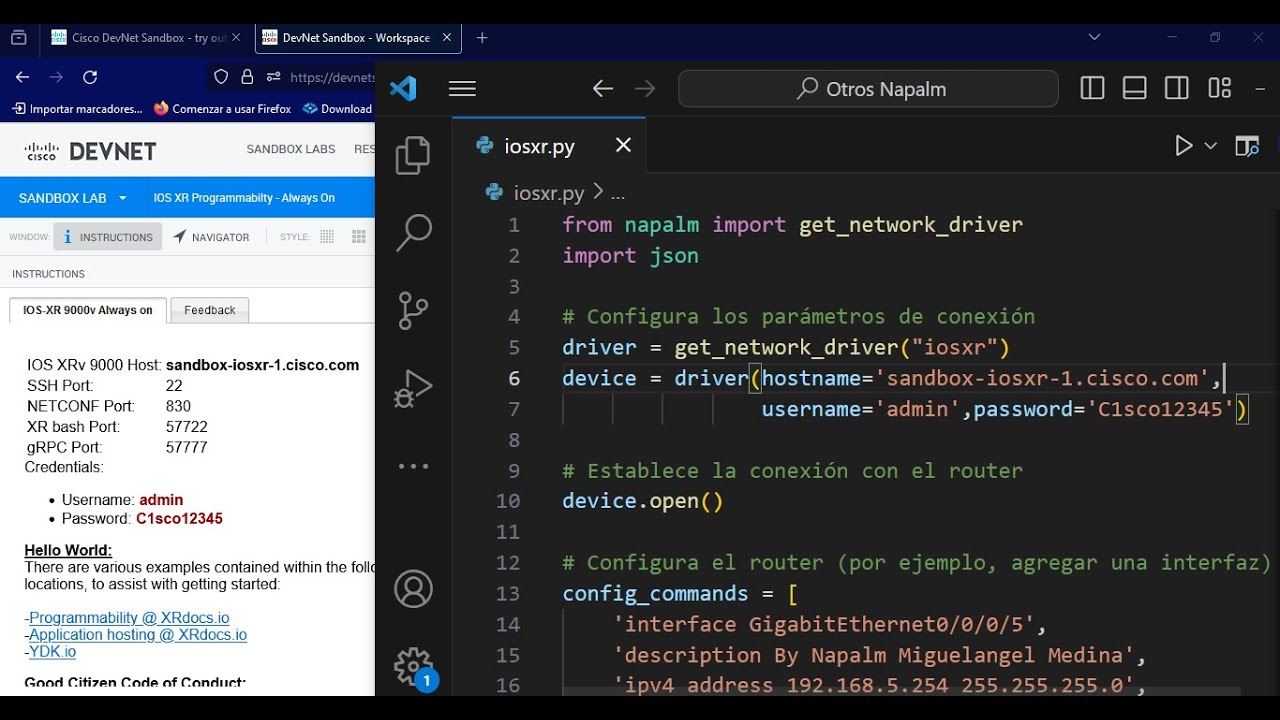The width and height of the screenshot is (1280, 720).
Task: Click 'config_commands' variable on line 13
Action: pos(655,594)
